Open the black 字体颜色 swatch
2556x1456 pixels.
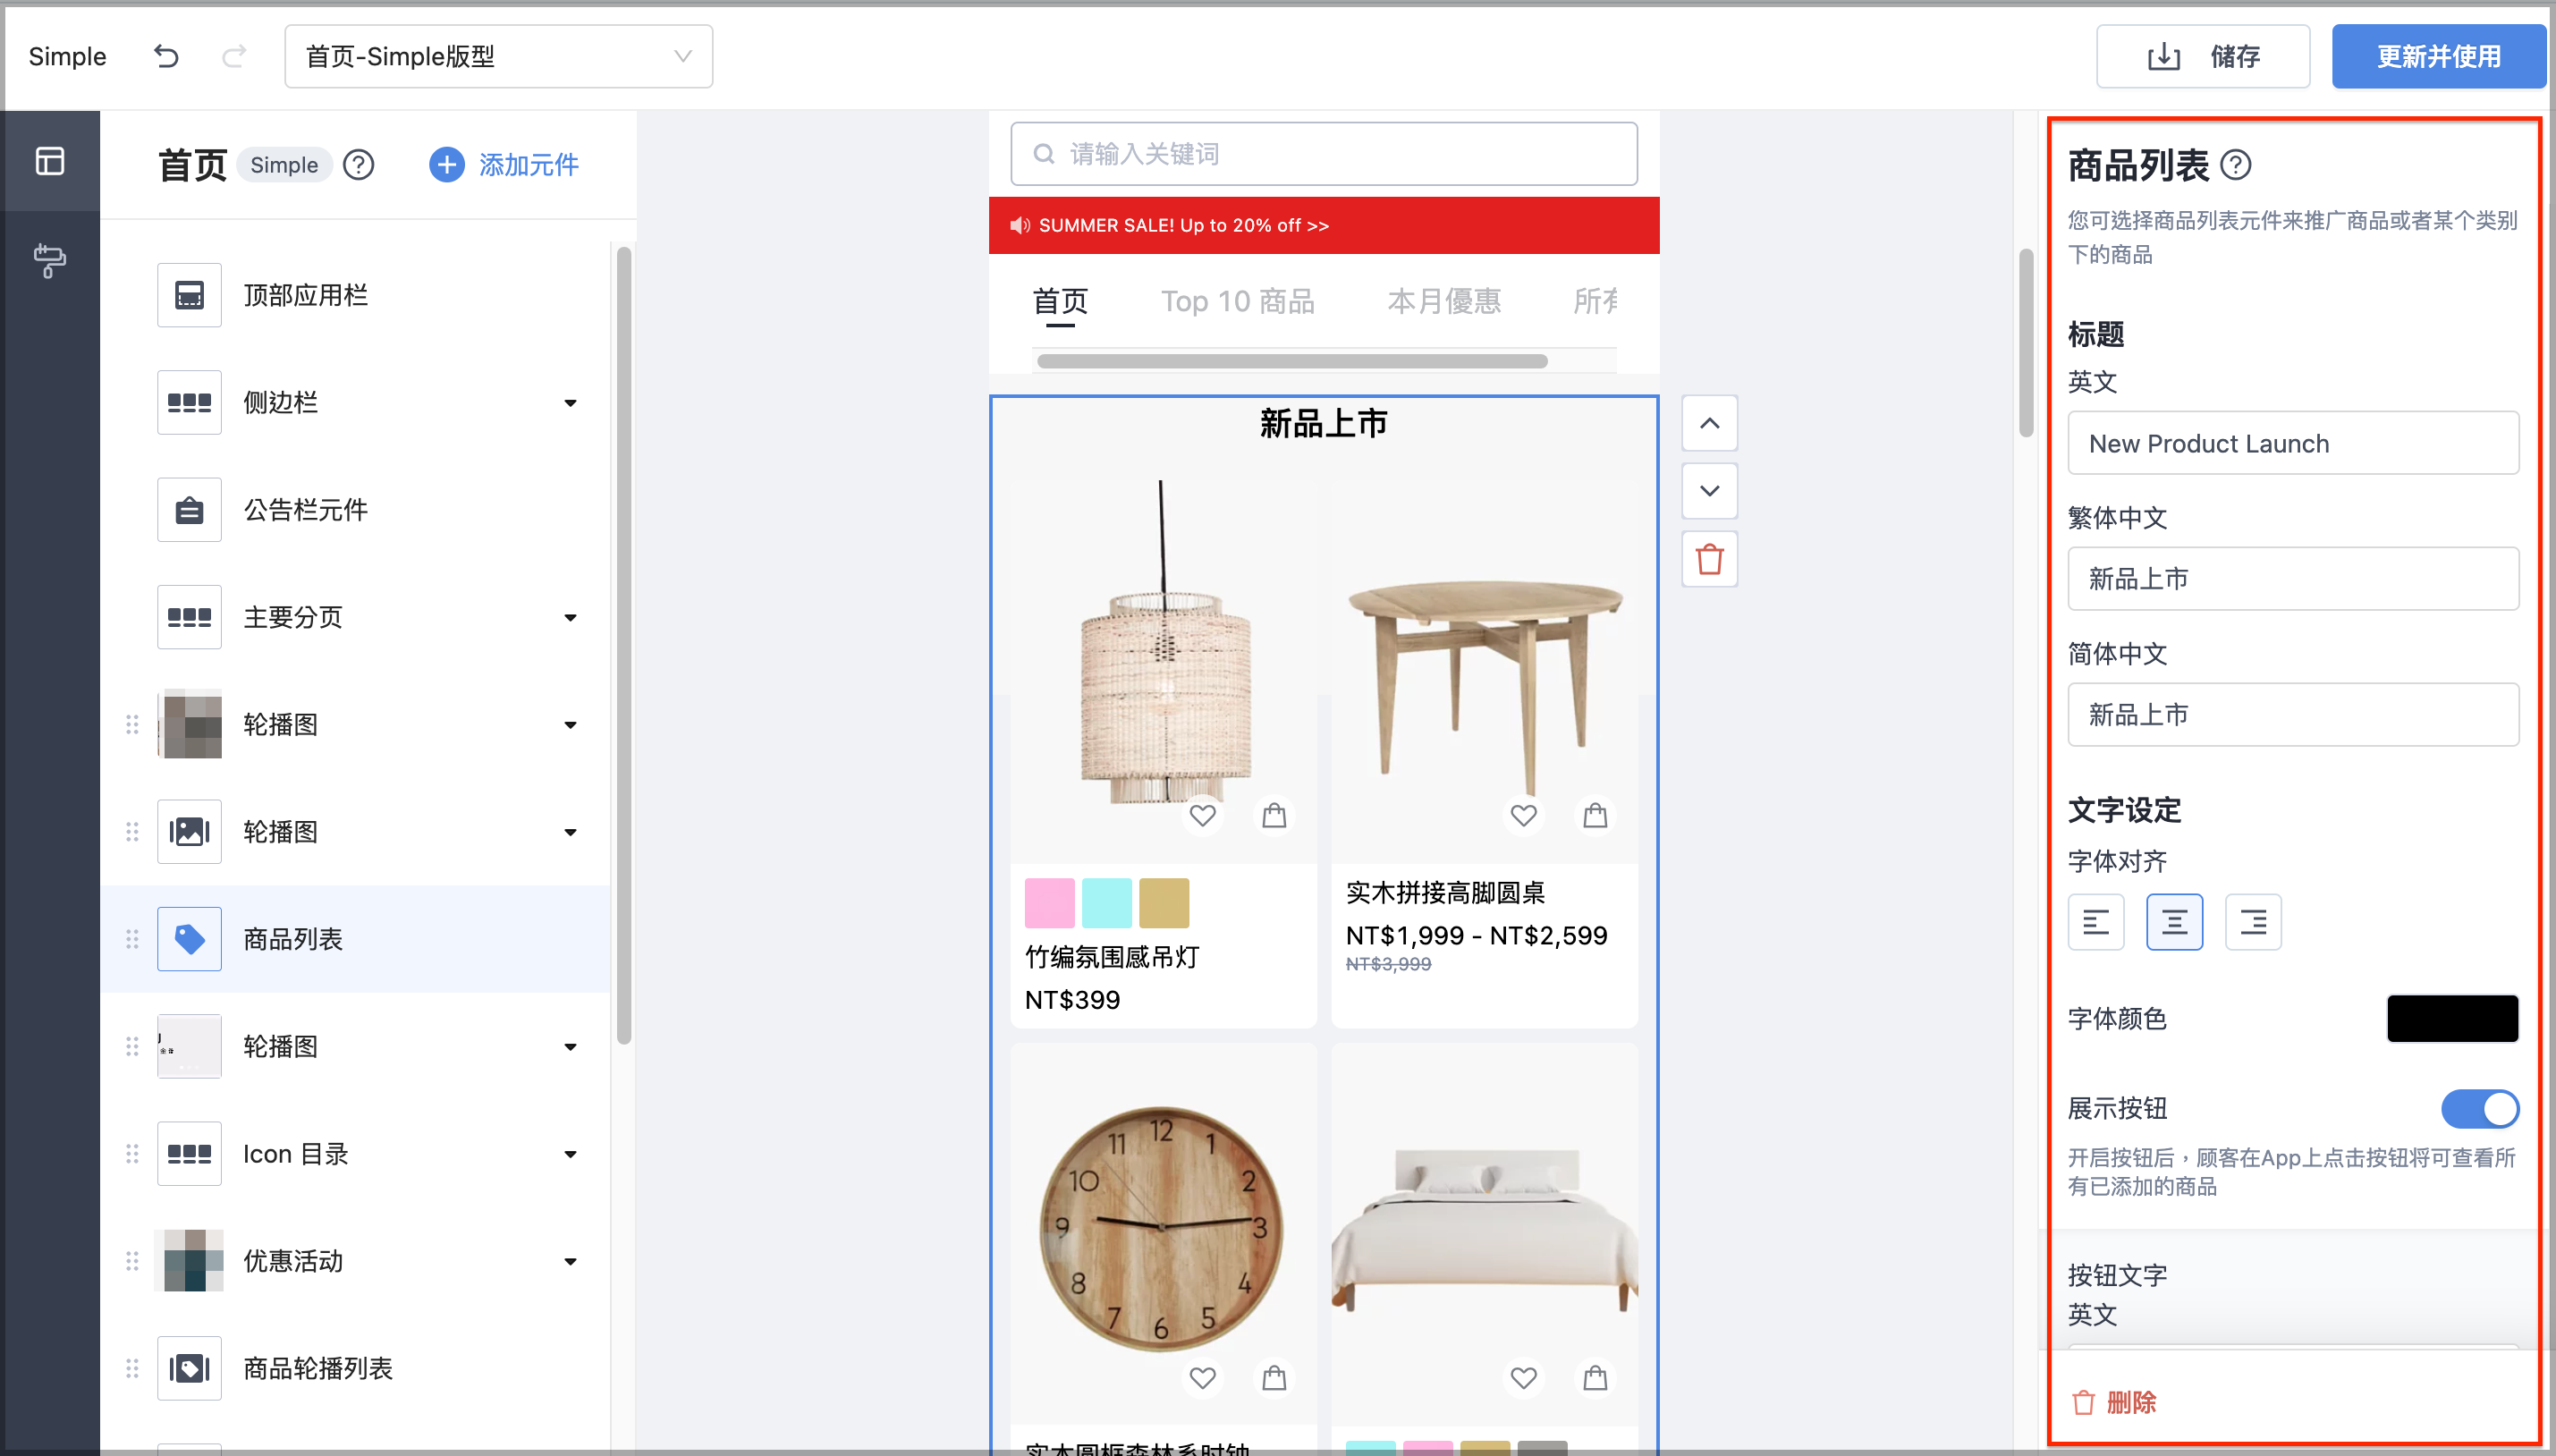pyautogui.click(x=2453, y=1019)
